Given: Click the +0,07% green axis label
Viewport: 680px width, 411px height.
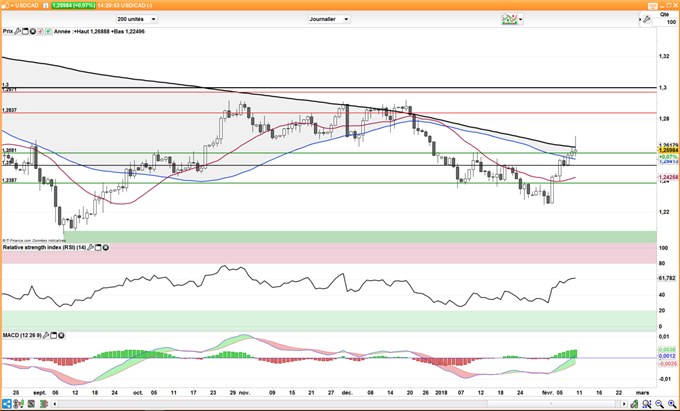Looking at the screenshot, I should coord(668,157).
